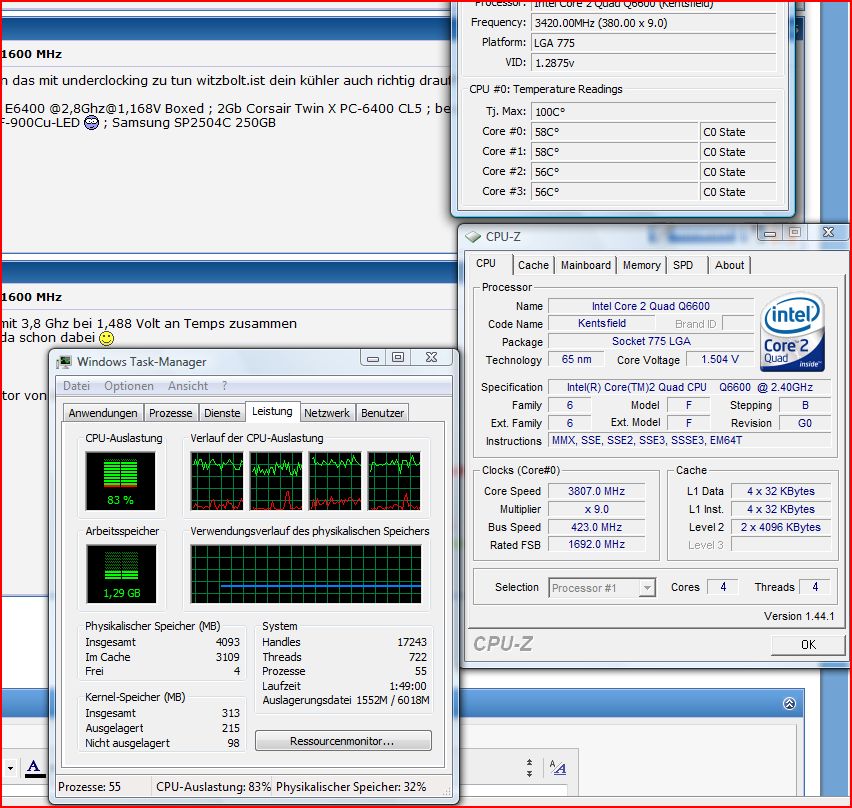Screen dimensions: 852x808
Task: Open the Cache tab in CPU-Z
Action: (x=533, y=265)
